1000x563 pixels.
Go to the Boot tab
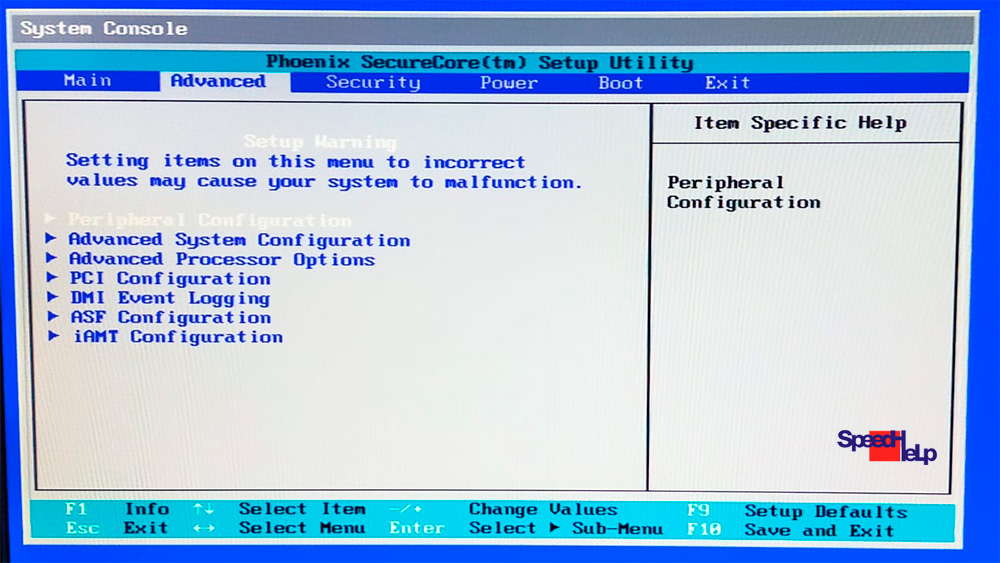point(620,82)
